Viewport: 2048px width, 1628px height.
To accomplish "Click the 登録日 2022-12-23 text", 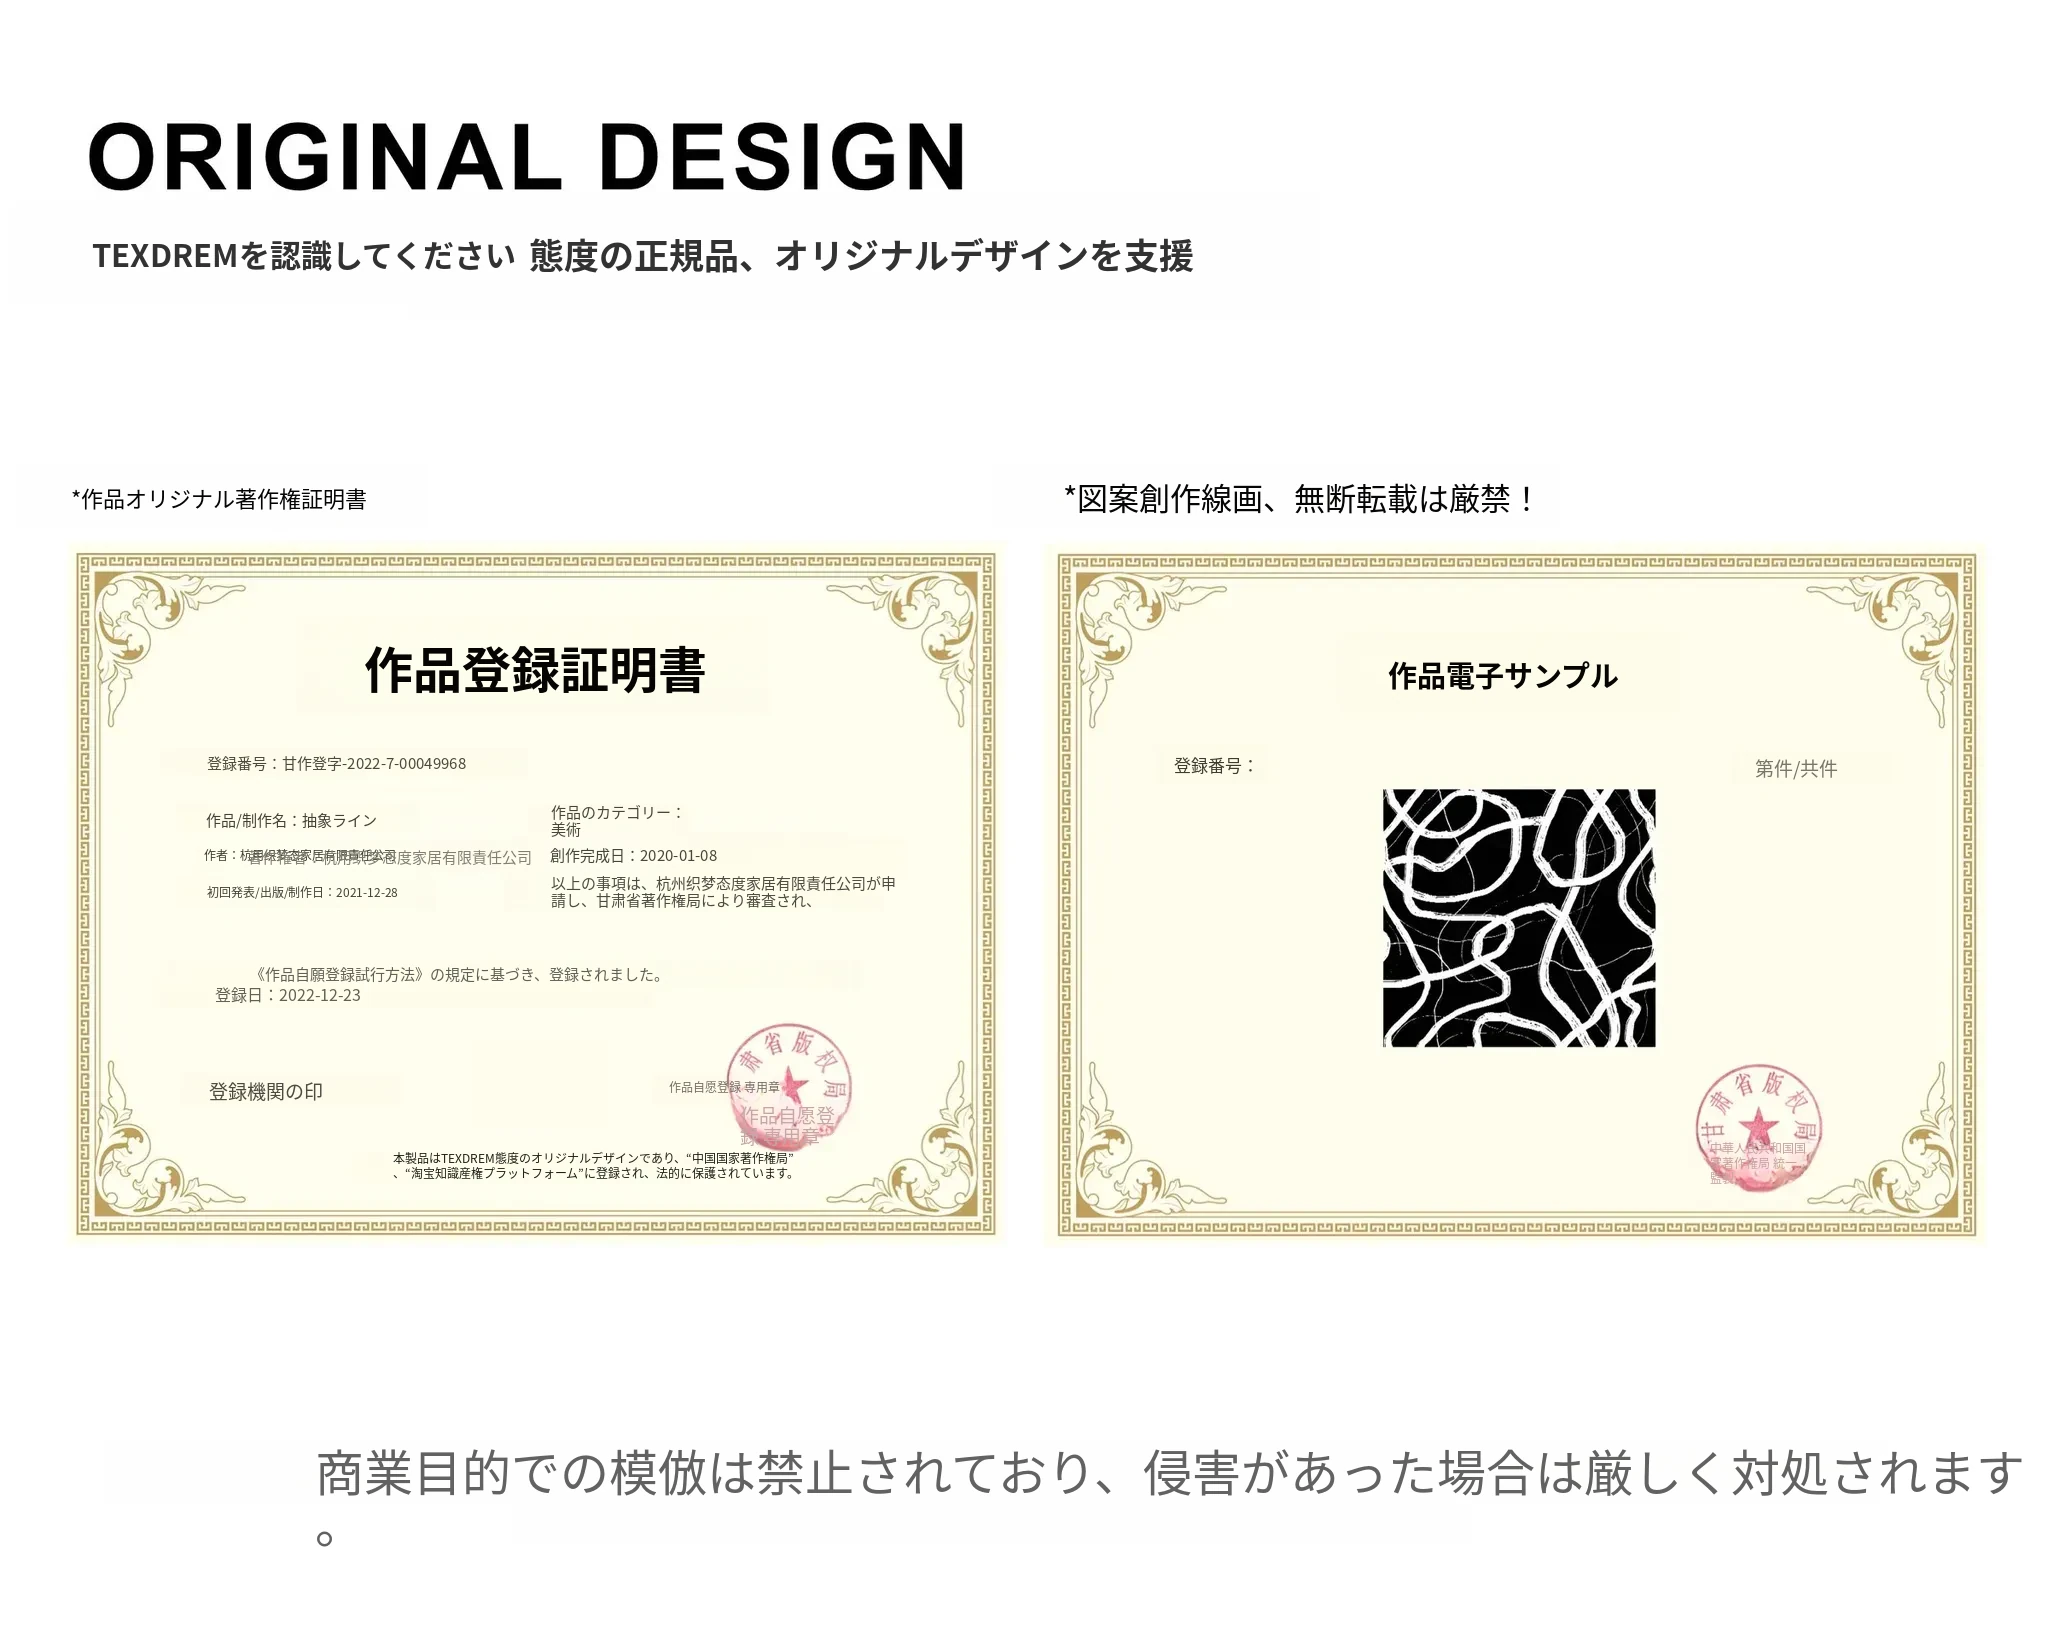I will coord(288,995).
